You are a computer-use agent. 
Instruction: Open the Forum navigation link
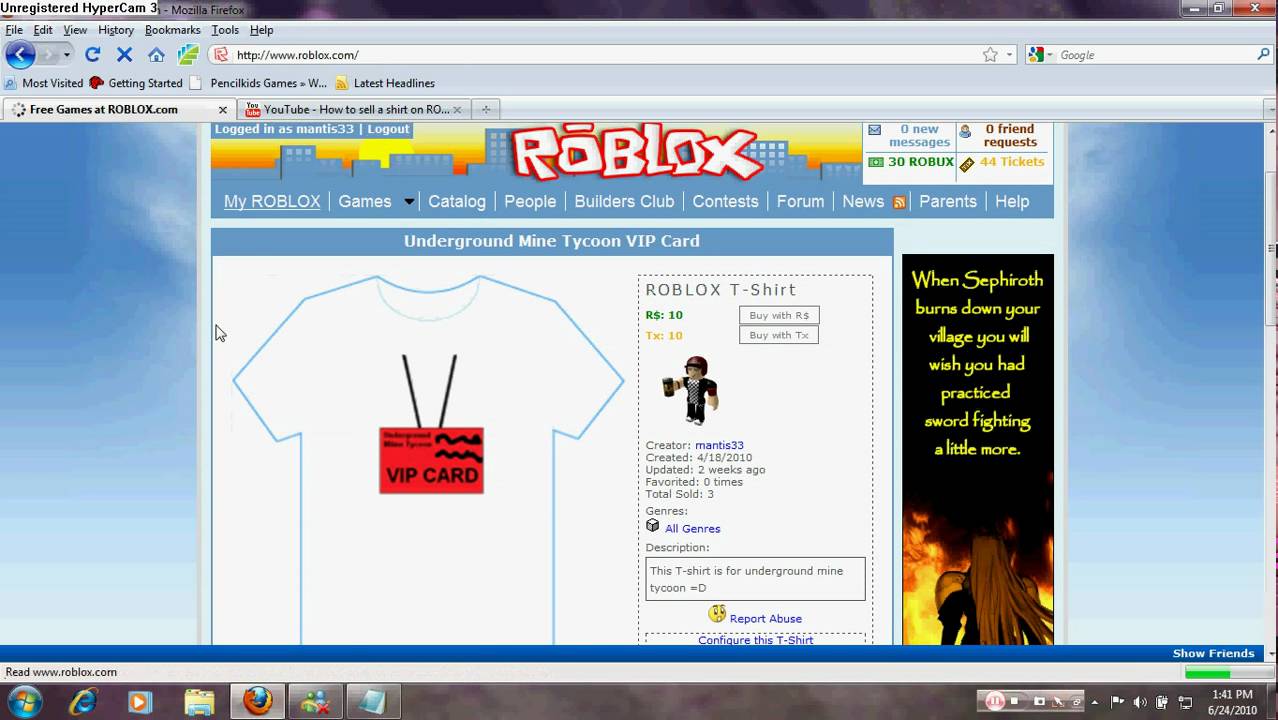[x=800, y=201]
